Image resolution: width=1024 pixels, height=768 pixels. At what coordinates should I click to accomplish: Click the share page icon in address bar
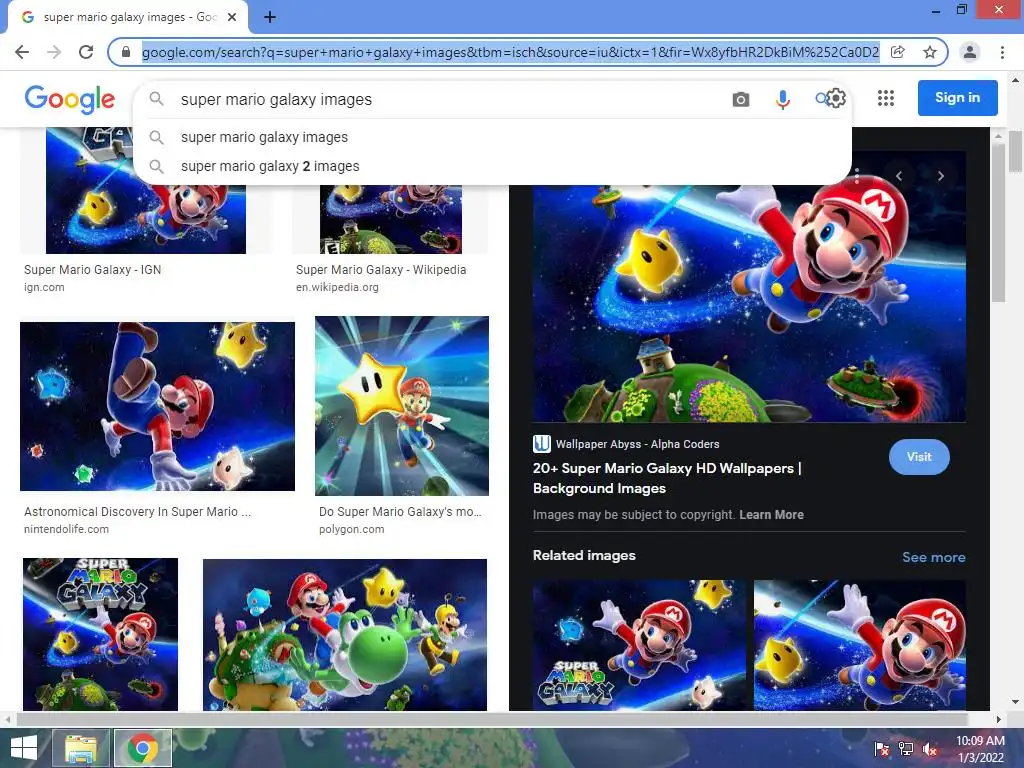click(x=898, y=52)
